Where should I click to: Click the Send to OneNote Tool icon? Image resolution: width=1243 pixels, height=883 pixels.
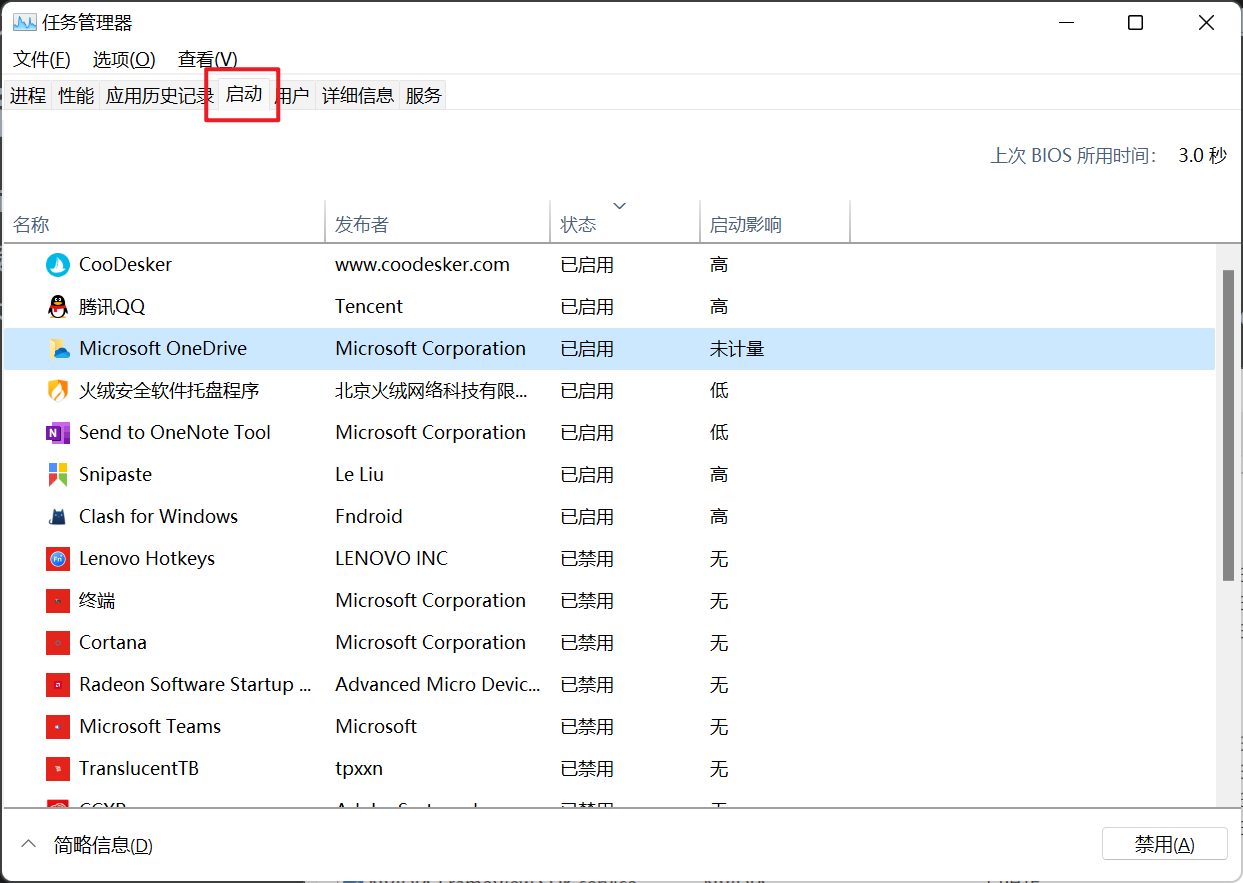(58, 433)
